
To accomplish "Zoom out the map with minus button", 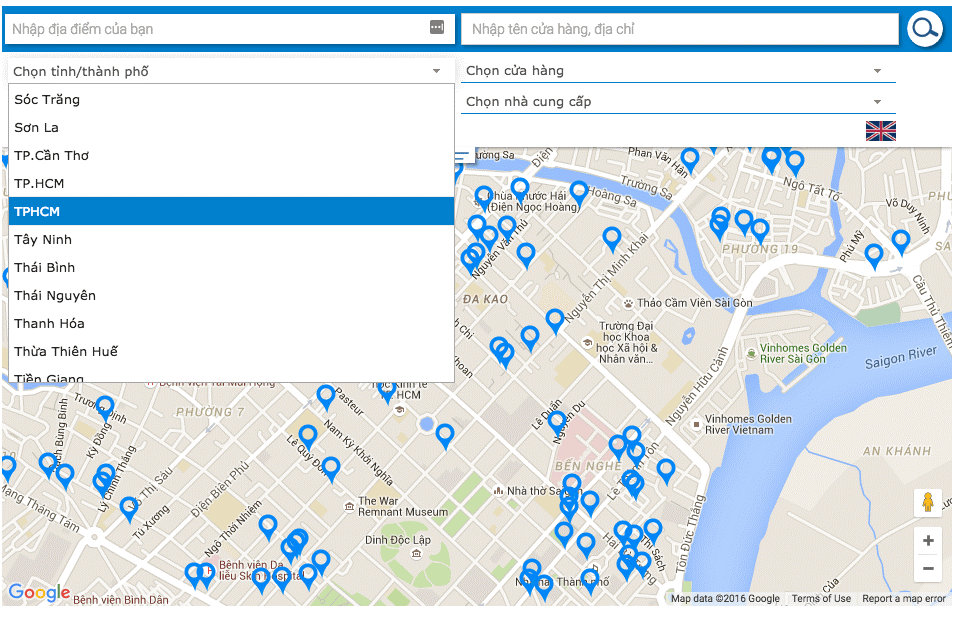I will point(928,569).
